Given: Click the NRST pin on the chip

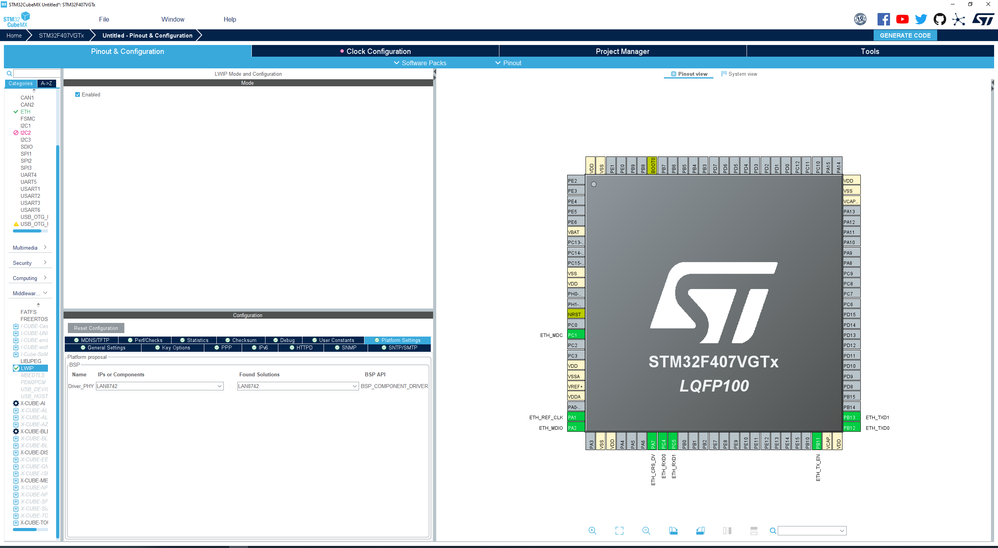Looking at the screenshot, I should [576, 314].
